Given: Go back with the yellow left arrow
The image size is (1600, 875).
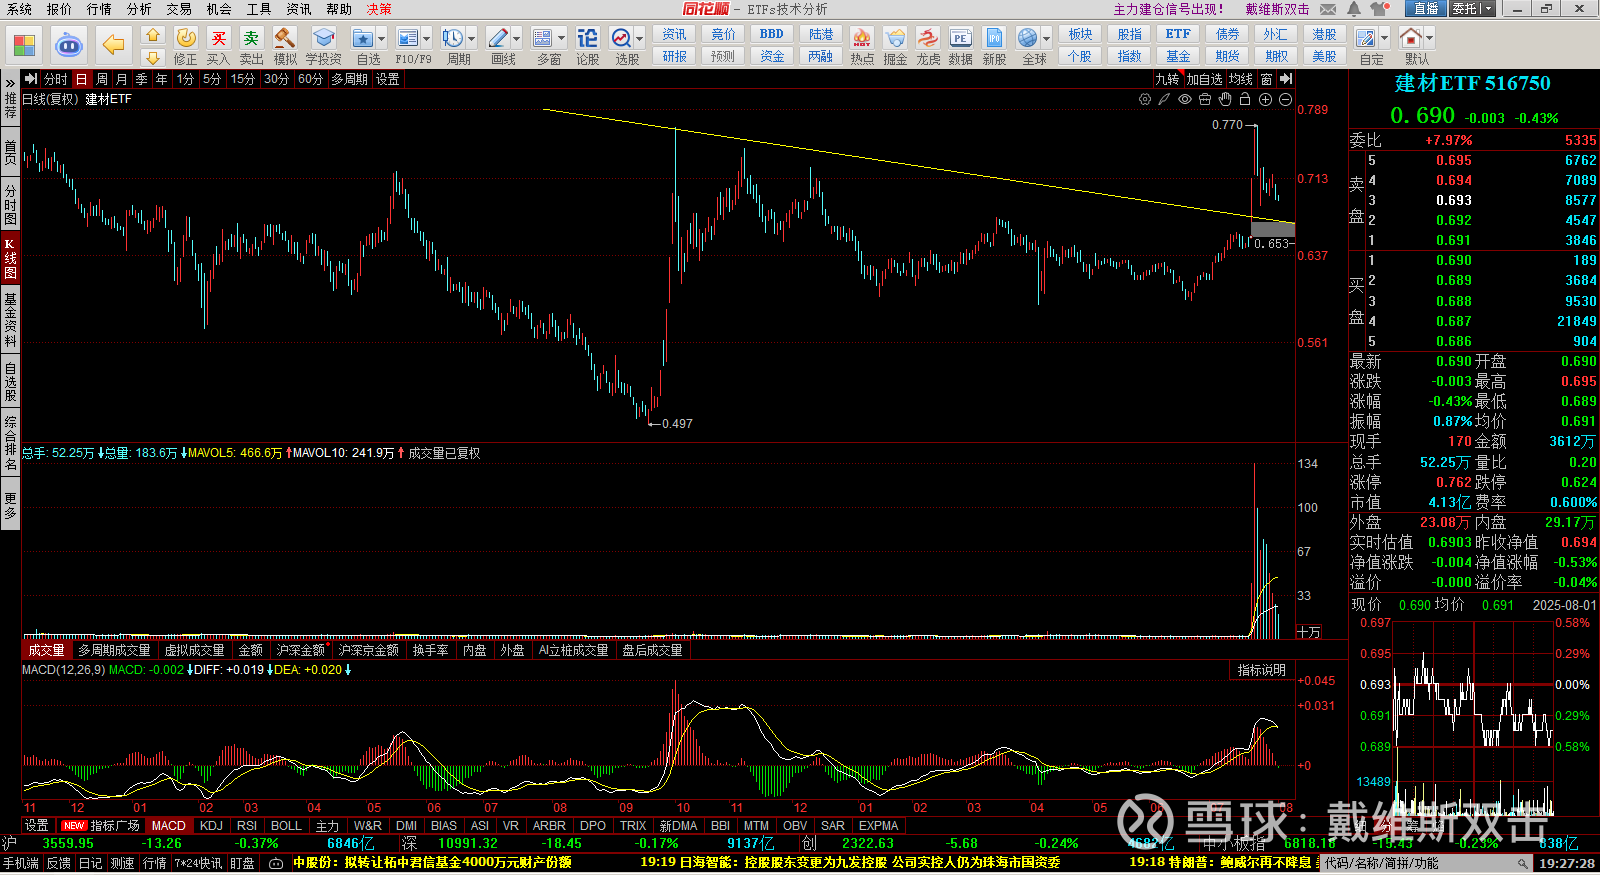Looking at the screenshot, I should tap(113, 45).
